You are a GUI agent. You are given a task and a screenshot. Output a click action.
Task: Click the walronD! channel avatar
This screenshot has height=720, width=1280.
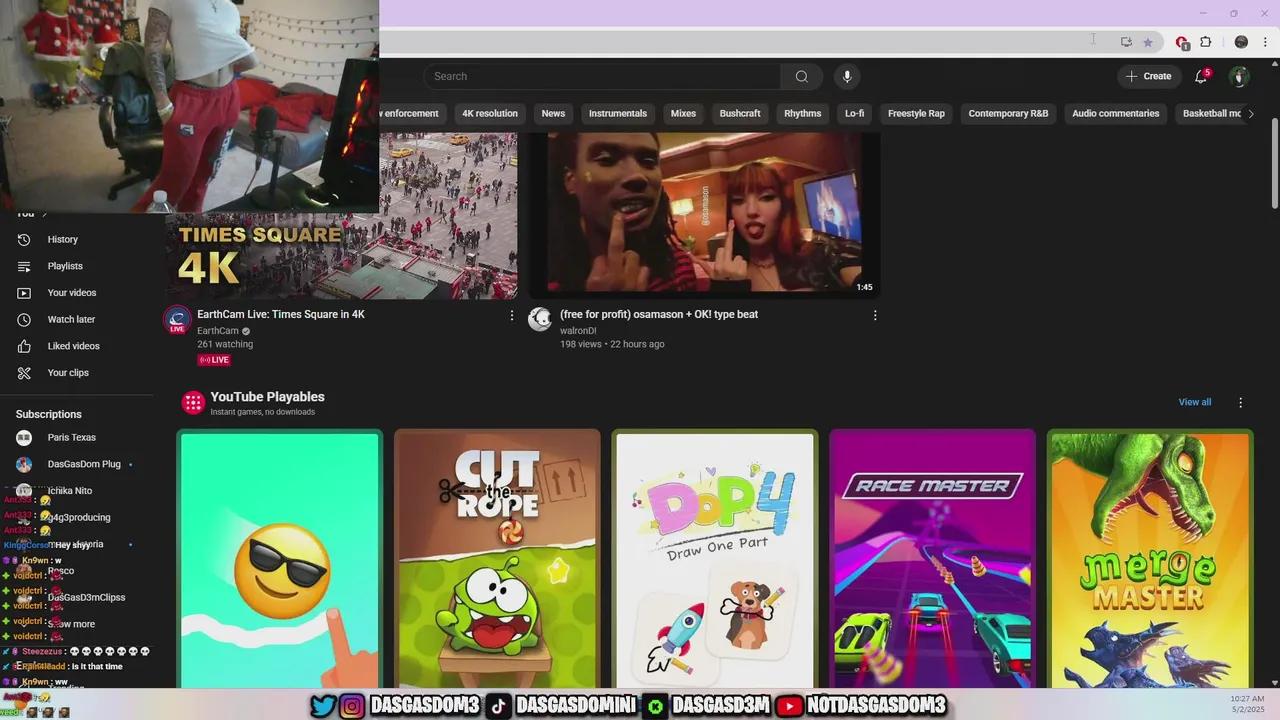point(540,319)
